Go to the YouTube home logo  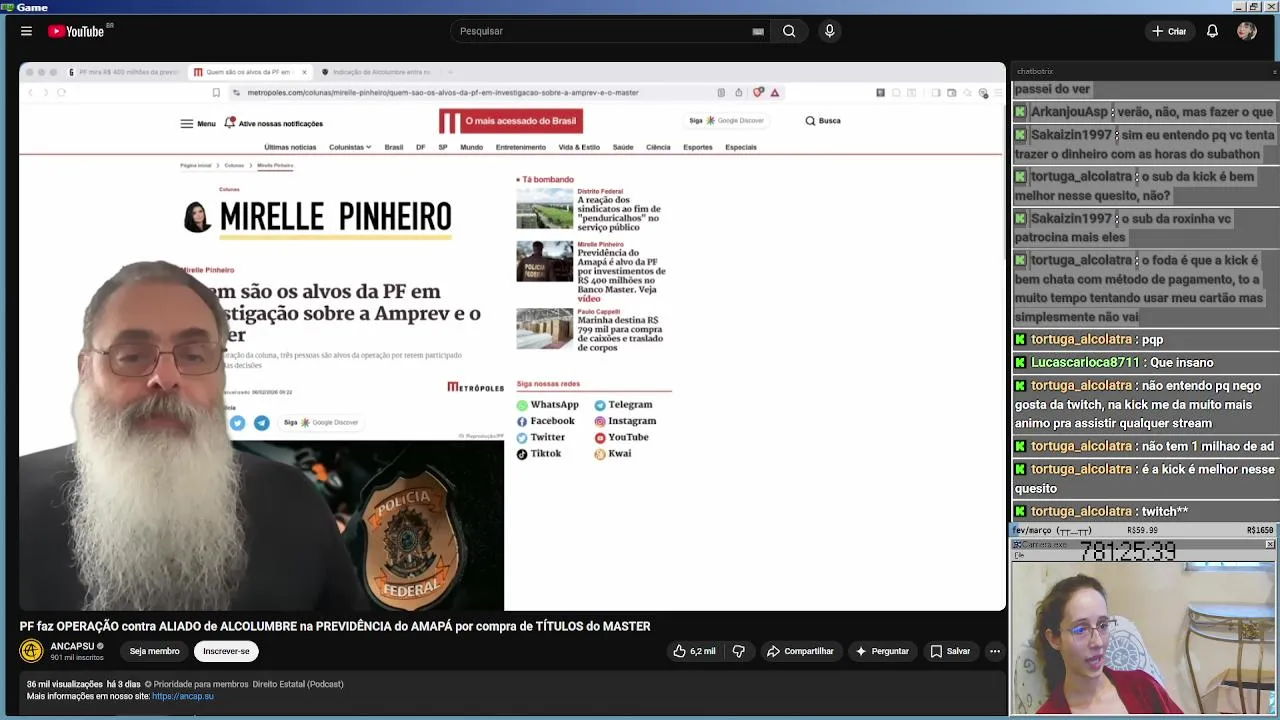(x=76, y=31)
